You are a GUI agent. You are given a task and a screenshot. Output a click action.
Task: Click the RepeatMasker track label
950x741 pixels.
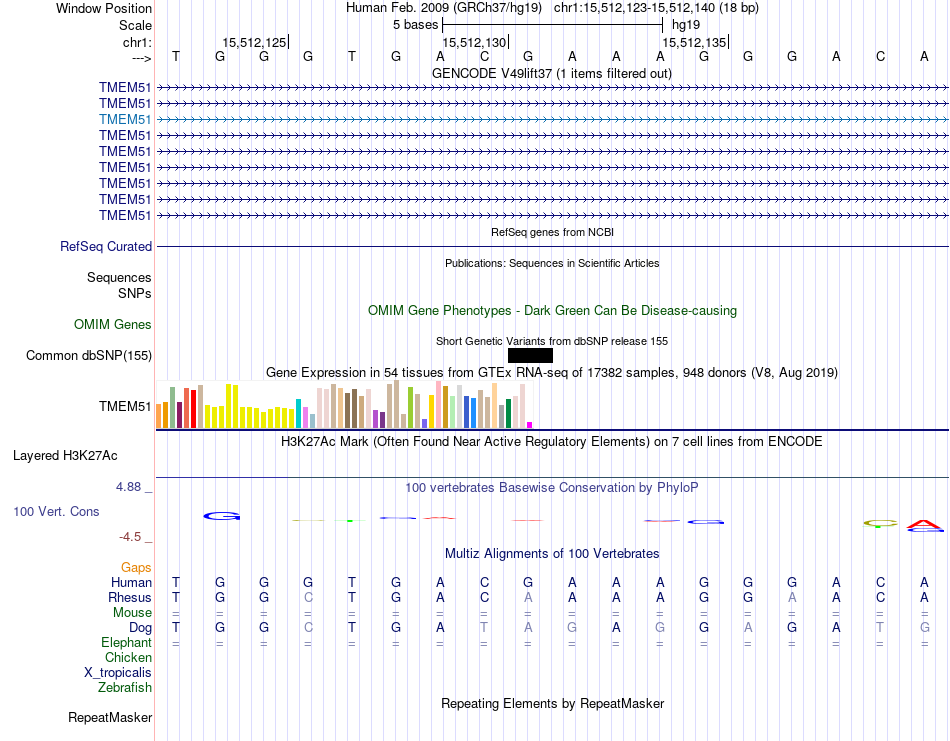click(x=110, y=718)
